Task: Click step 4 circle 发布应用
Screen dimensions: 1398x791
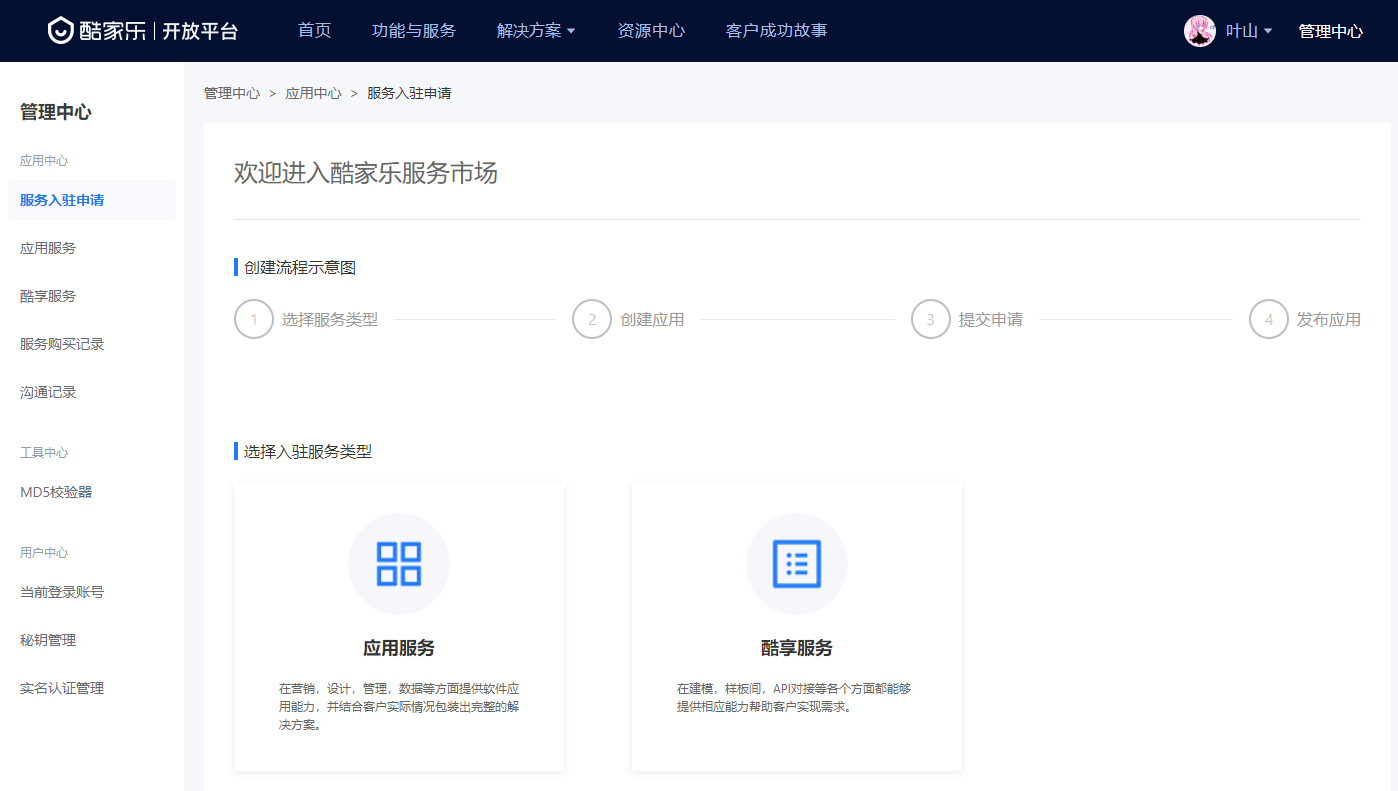Action: pos(1268,320)
